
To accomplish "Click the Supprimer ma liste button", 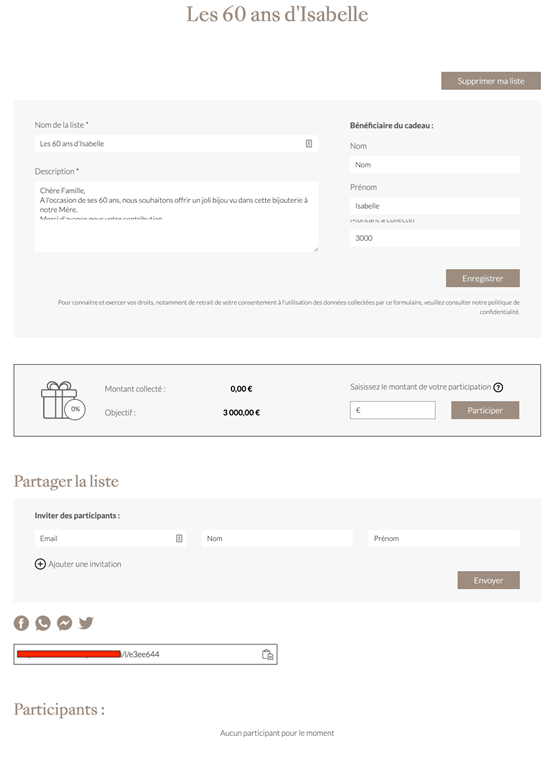I will tap(491, 81).
